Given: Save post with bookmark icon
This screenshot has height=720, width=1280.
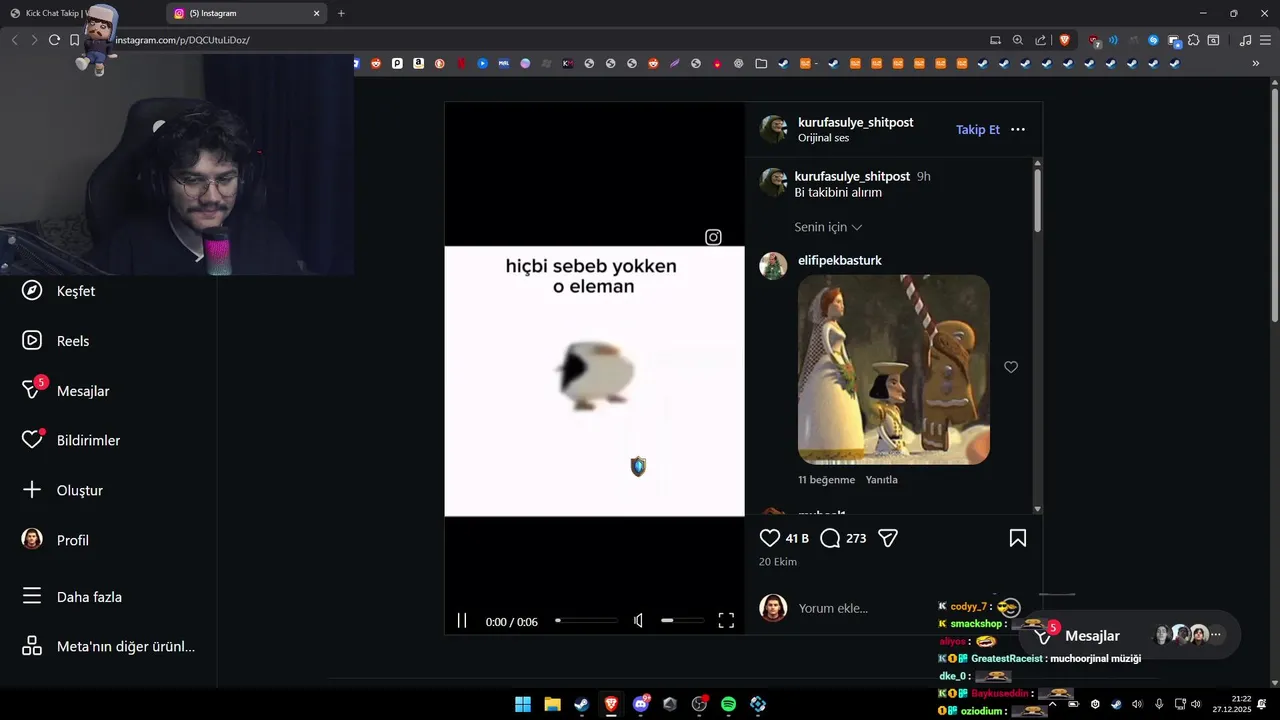Looking at the screenshot, I should [1018, 538].
